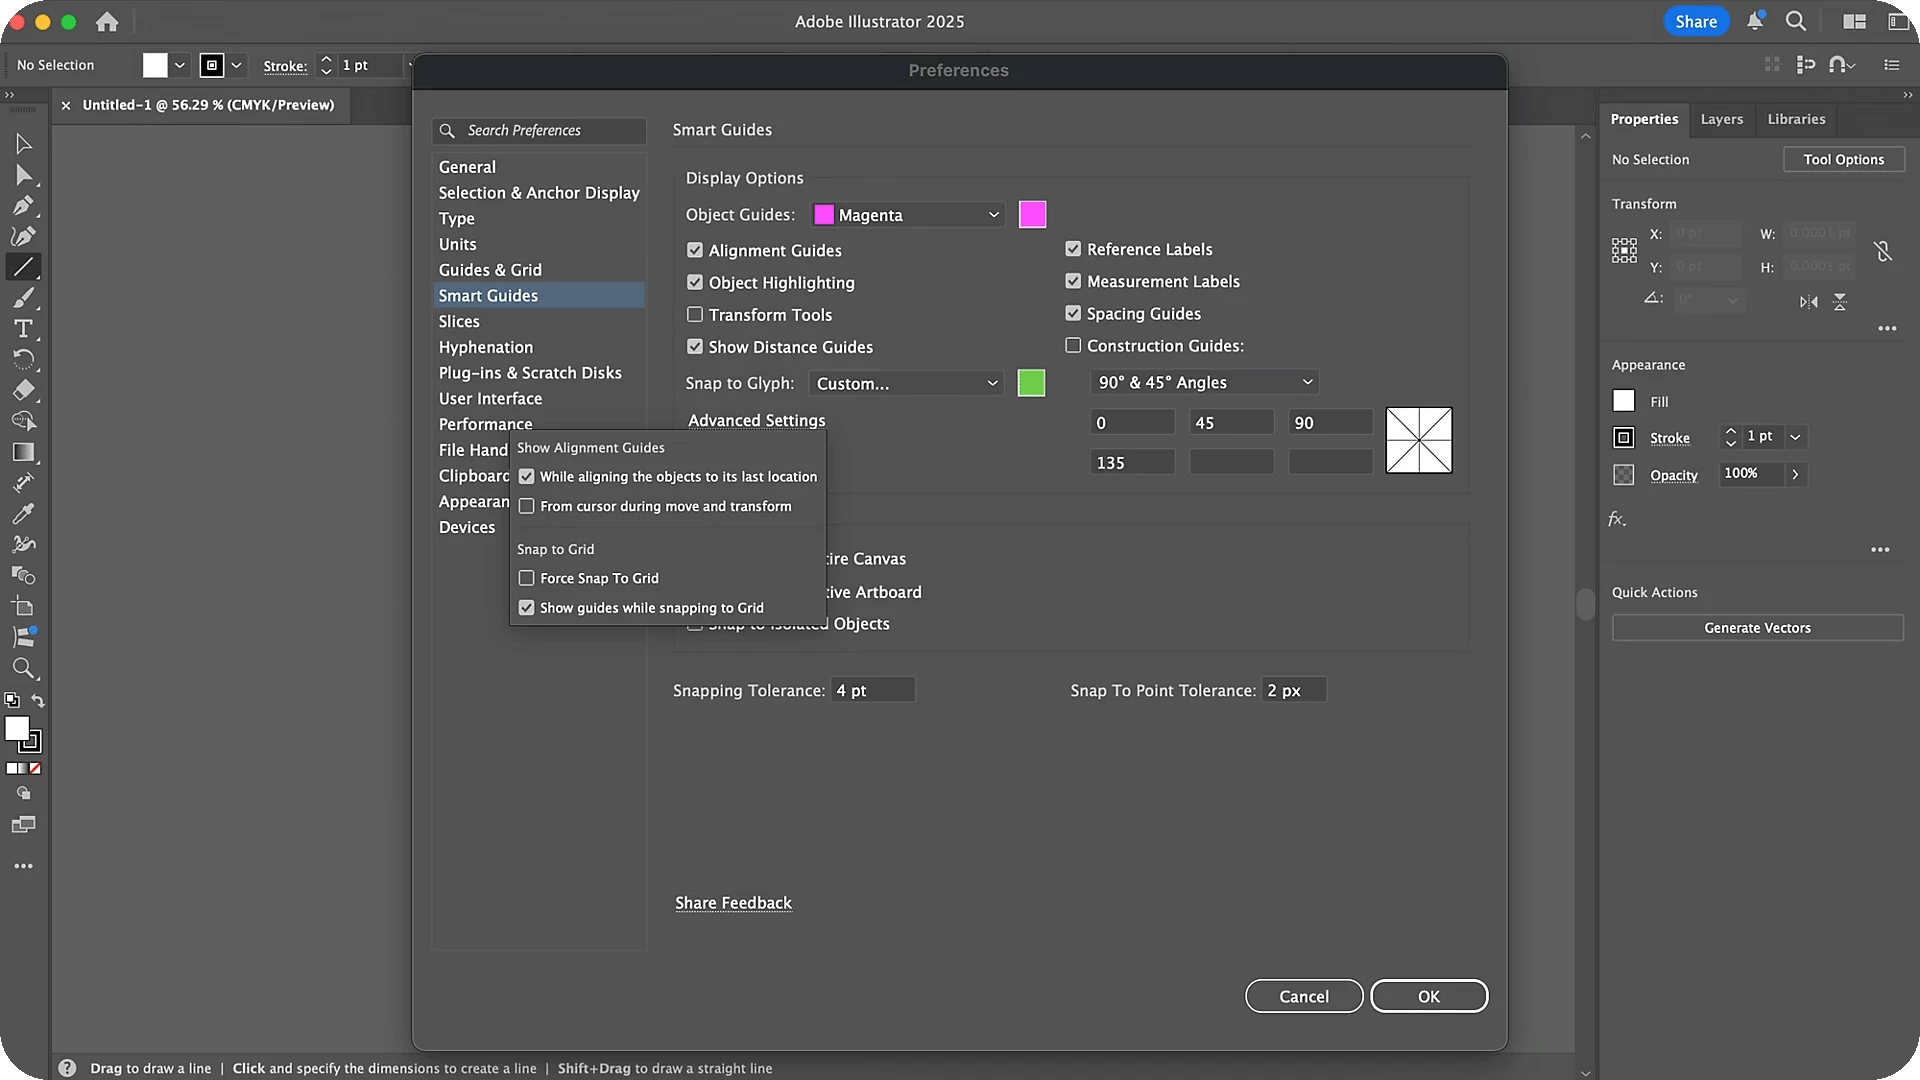Open the Share Feedback link
1920x1080 pixels.
point(733,903)
